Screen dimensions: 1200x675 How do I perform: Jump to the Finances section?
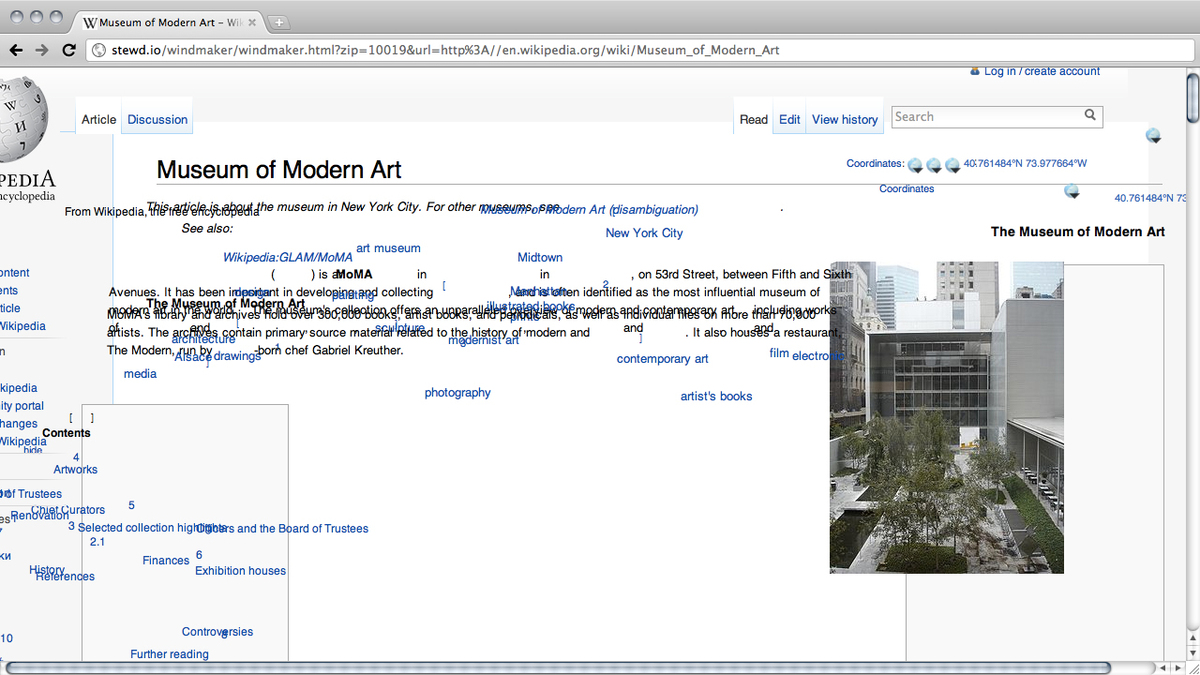point(165,561)
